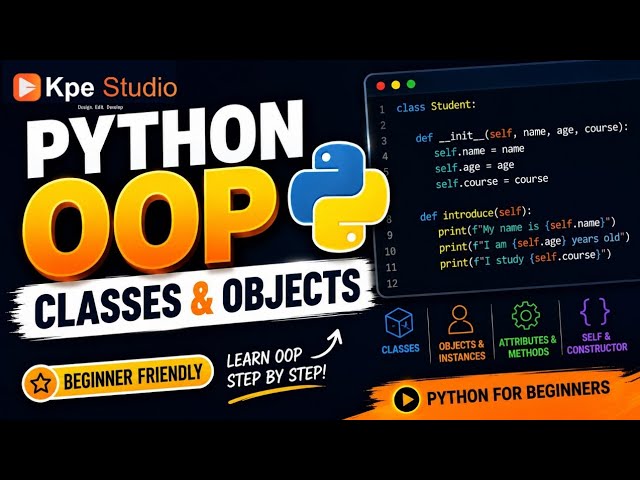640x480 pixels.
Task: Click line number 2 in the code gutter
Action: (383, 125)
